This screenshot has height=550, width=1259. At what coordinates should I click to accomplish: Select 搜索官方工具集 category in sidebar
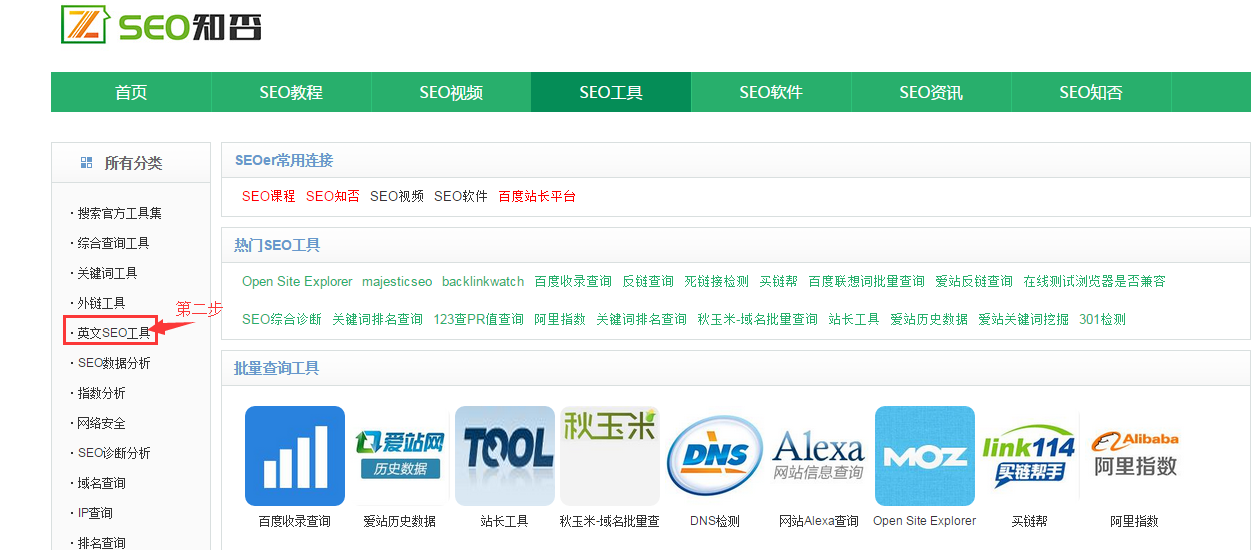pyautogui.click(x=119, y=213)
